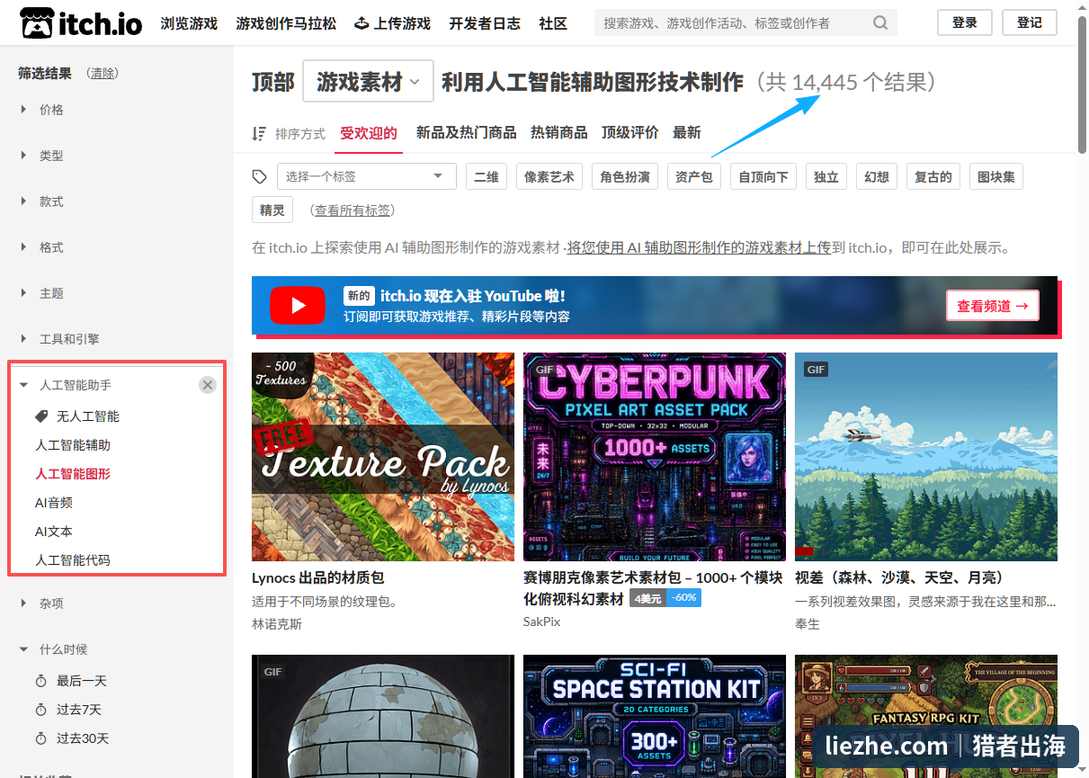Click the clock icon beside 最后一天
Image resolution: width=1089 pixels, height=778 pixels.
click(x=41, y=681)
